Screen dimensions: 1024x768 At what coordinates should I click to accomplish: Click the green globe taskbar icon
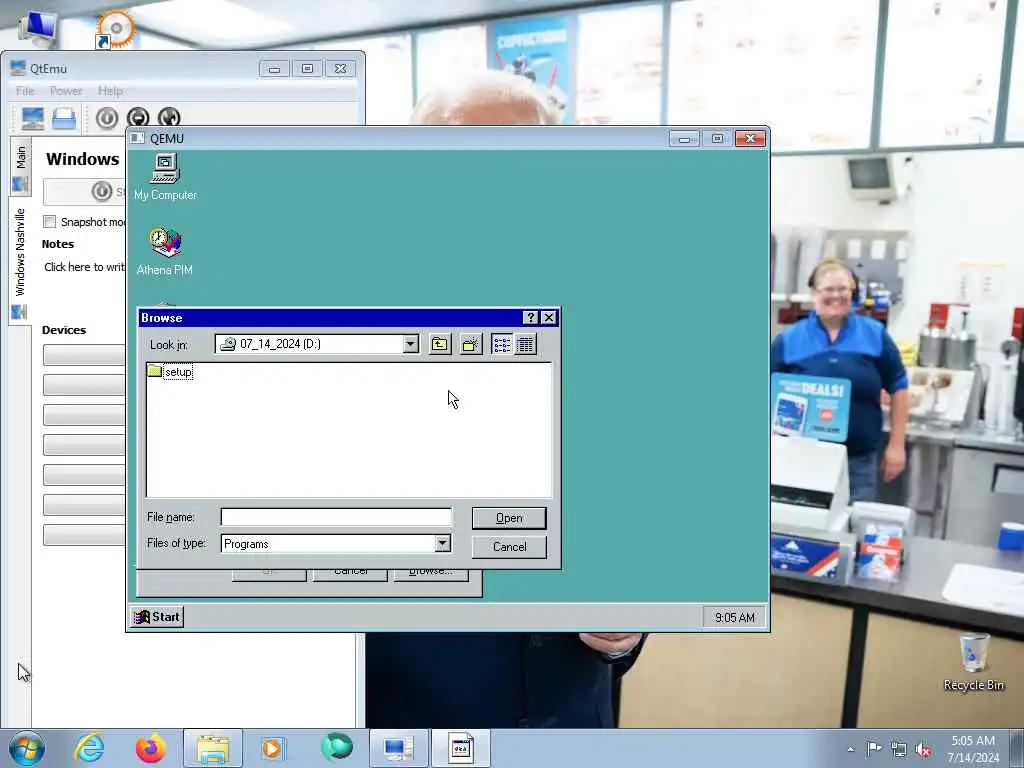[336, 748]
